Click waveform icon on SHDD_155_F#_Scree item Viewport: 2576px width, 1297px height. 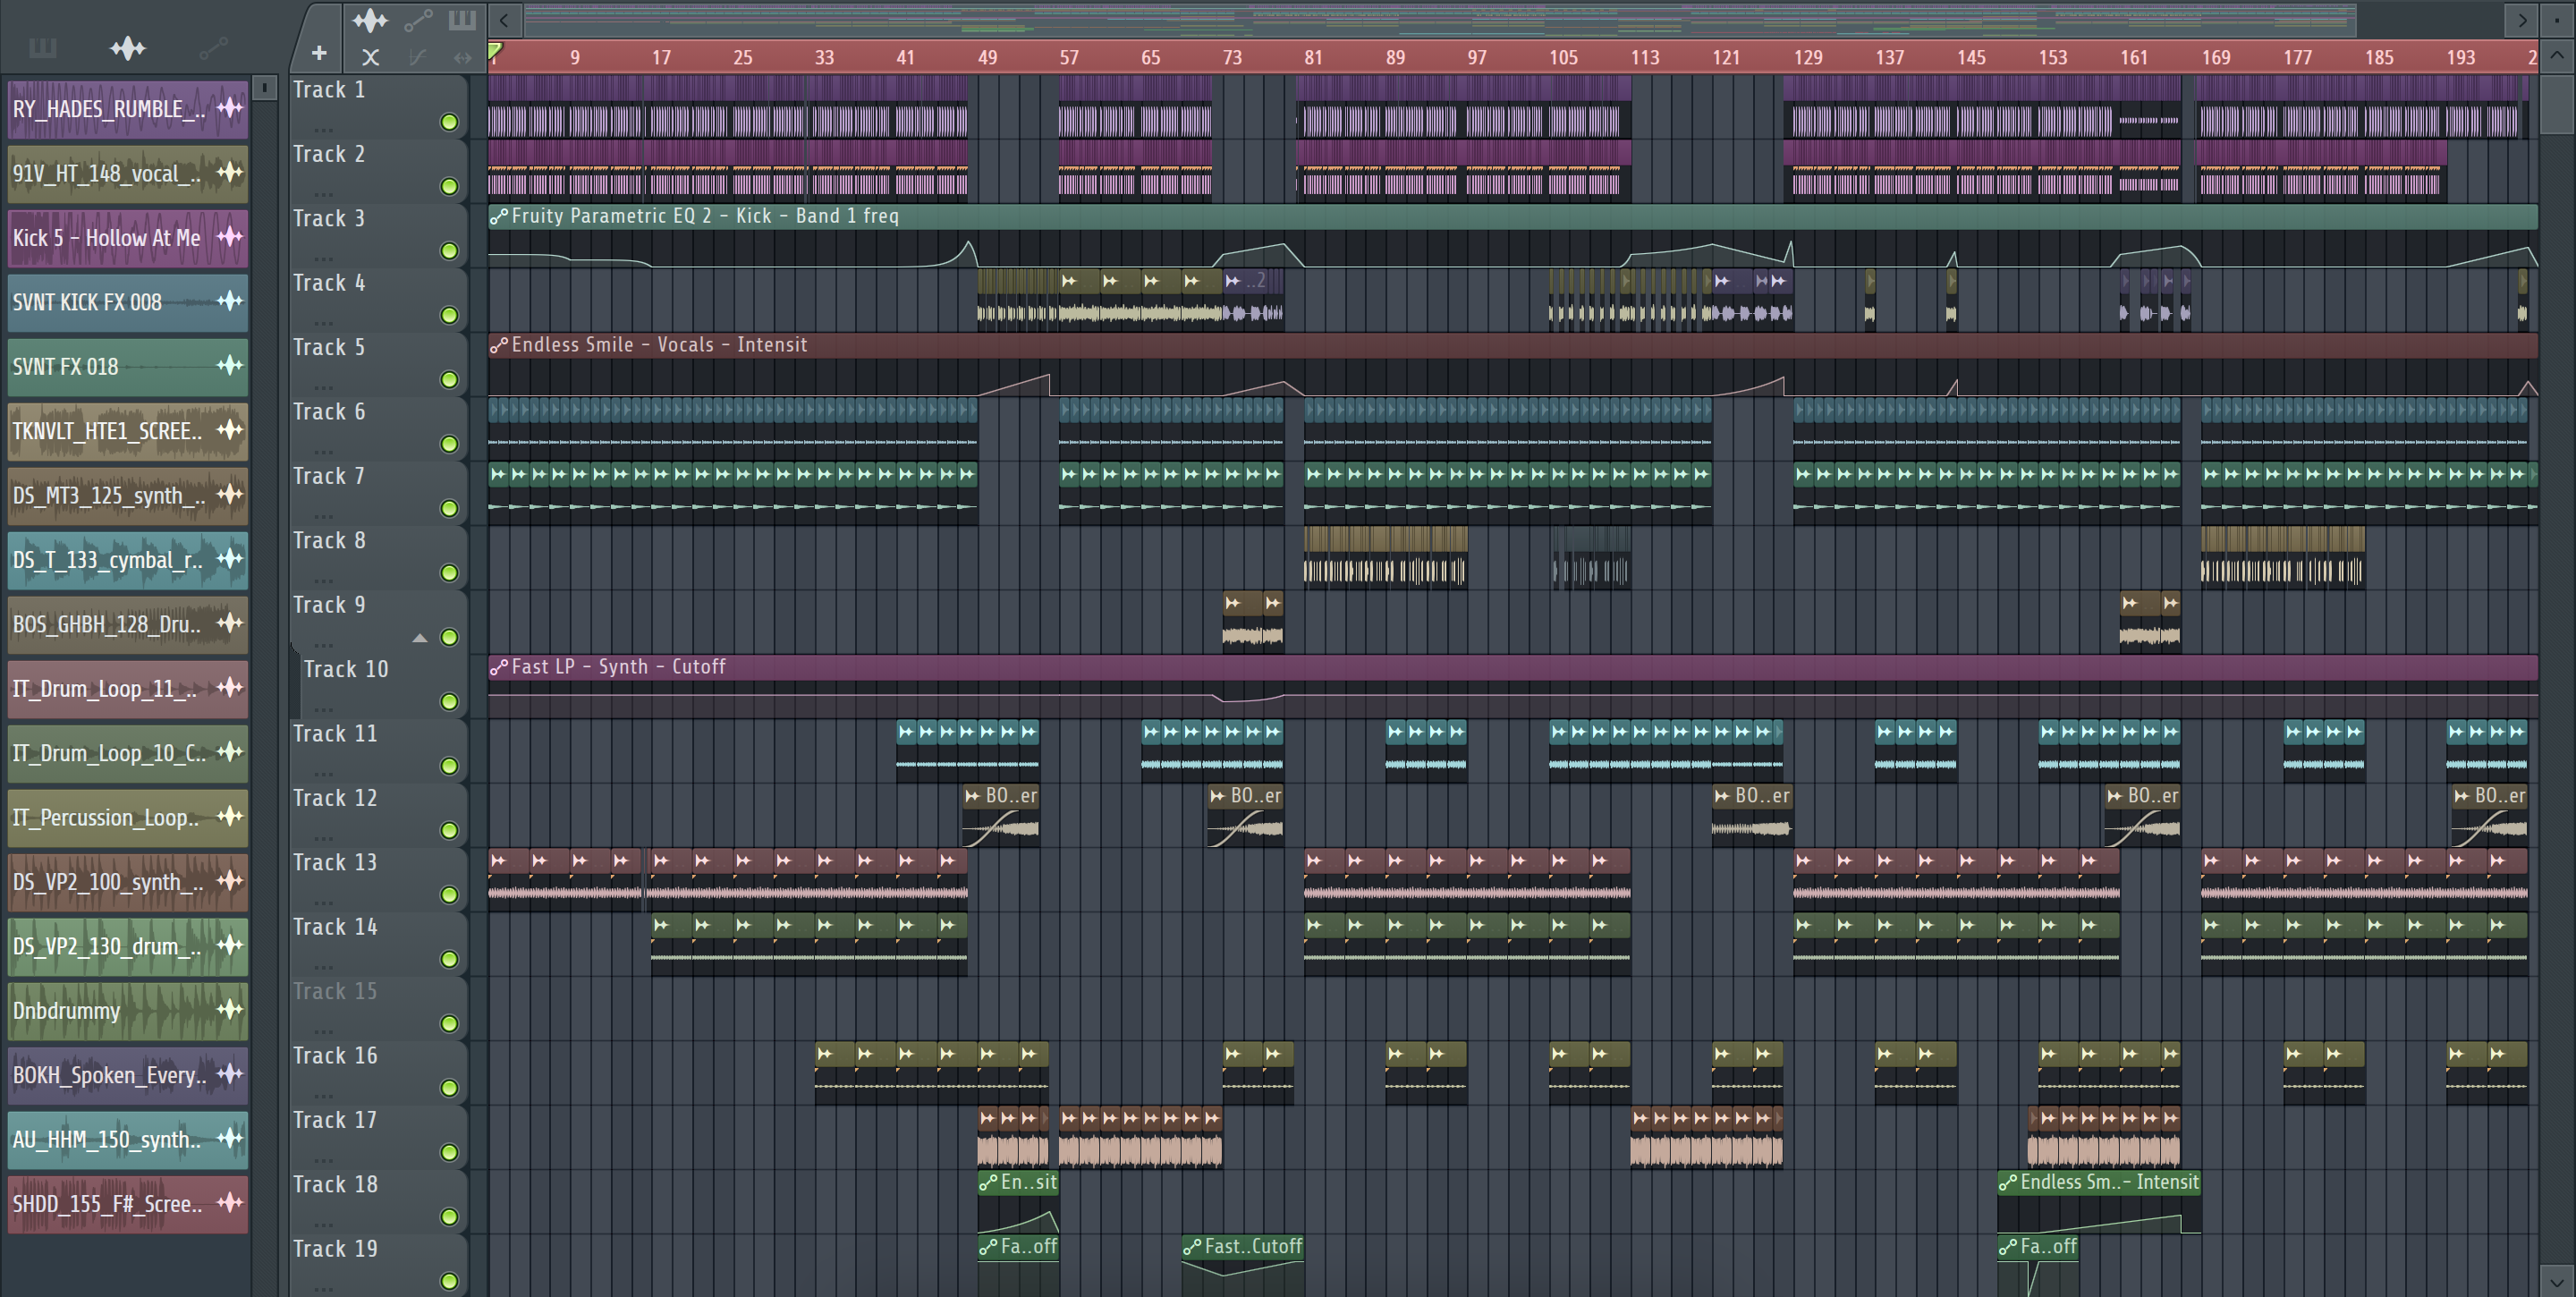tap(230, 1203)
